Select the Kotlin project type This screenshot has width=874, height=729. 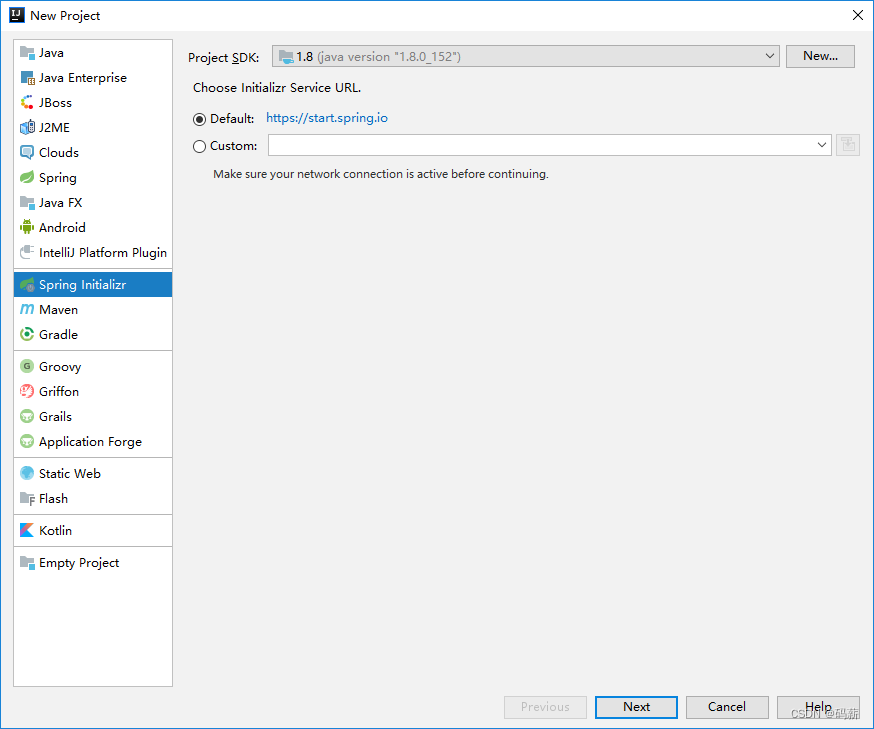tap(55, 530)
